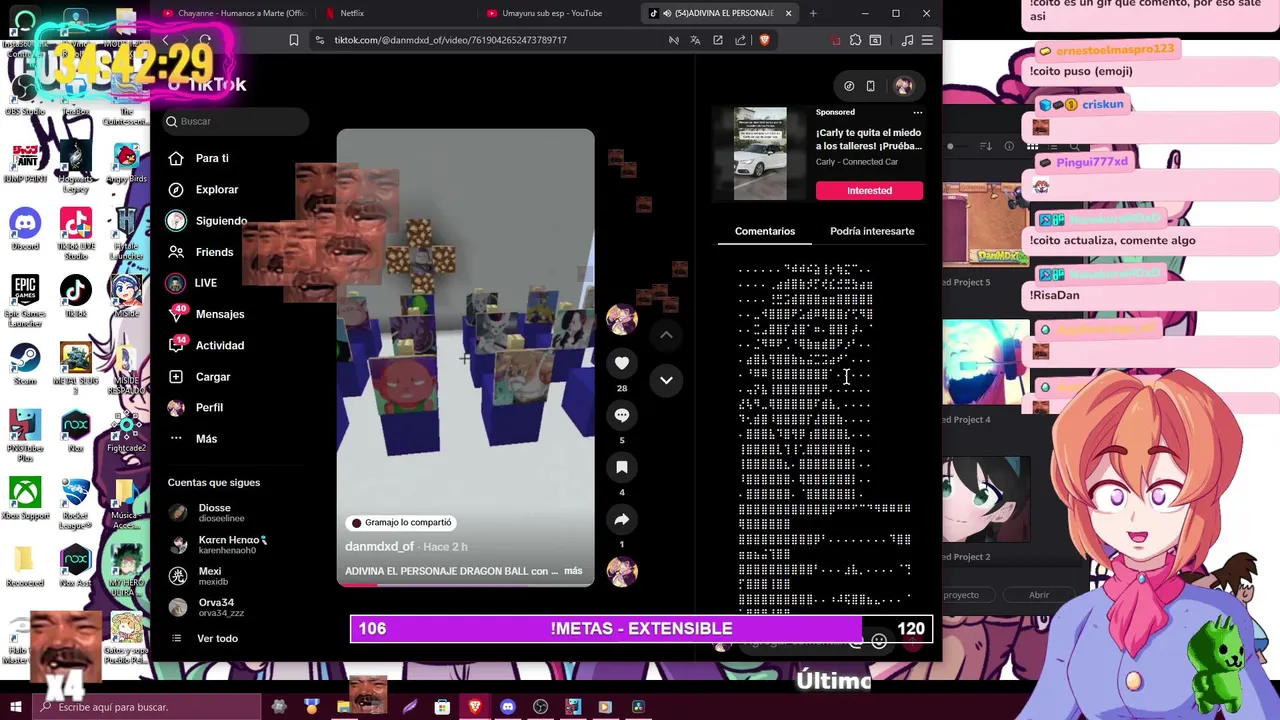The image size is (1280, 720).
Task: Open the browser hamburger menu
Action: coord(927,40)
